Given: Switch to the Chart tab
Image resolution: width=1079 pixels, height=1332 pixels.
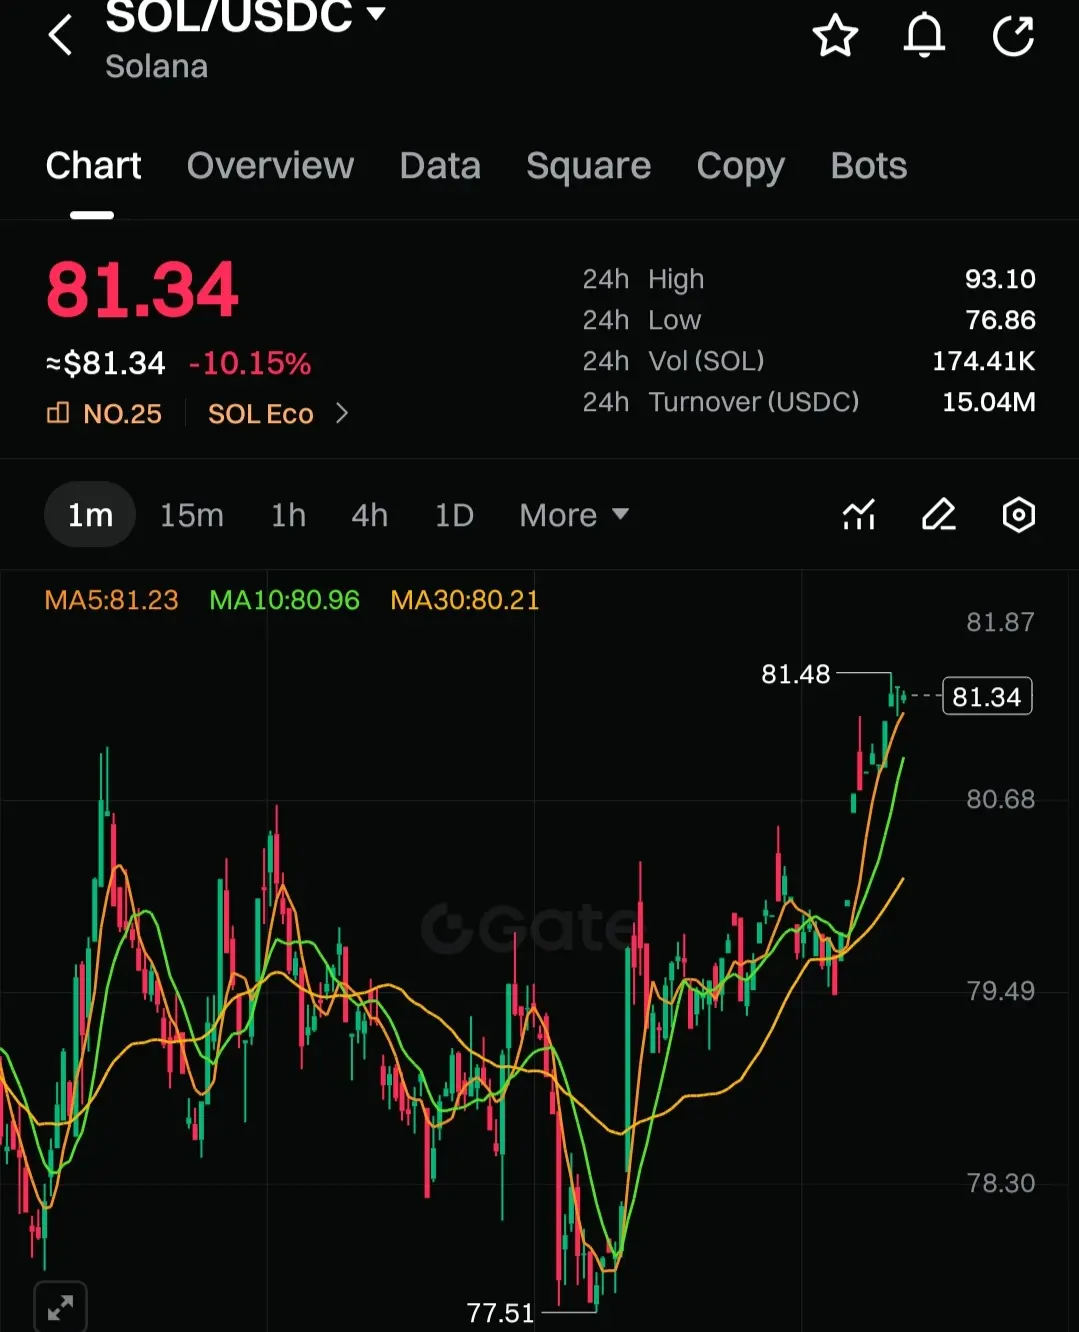Looking at the screenshot, I should (93, 166).
